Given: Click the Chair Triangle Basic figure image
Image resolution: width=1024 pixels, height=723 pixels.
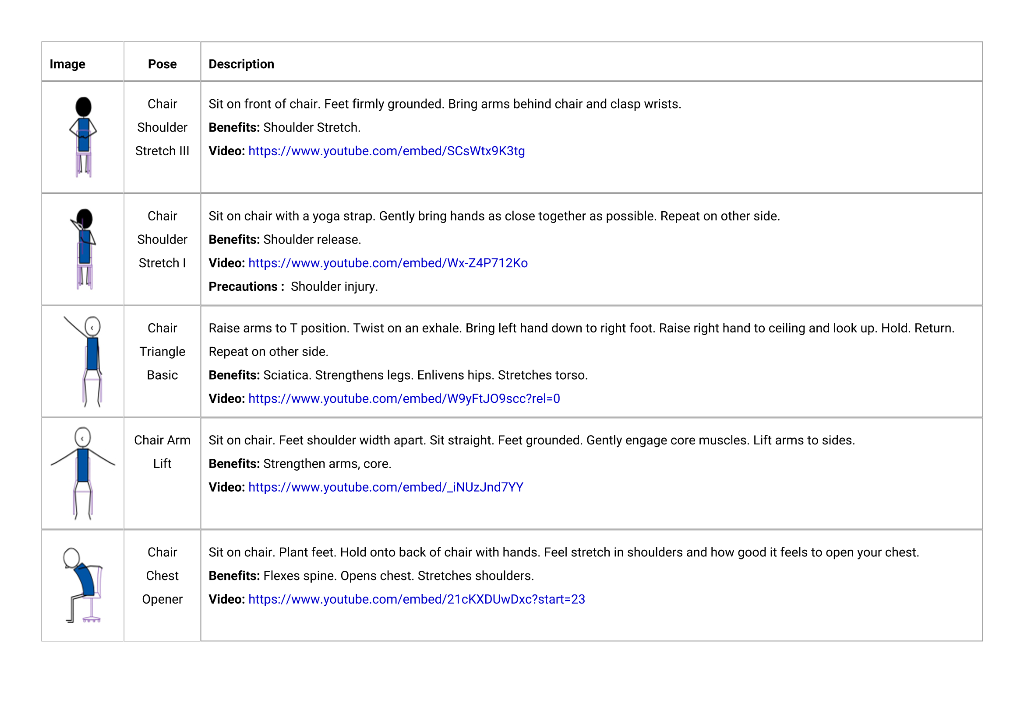Looking at the screenshot, I should pyautogui.click(x=84, y=361).
